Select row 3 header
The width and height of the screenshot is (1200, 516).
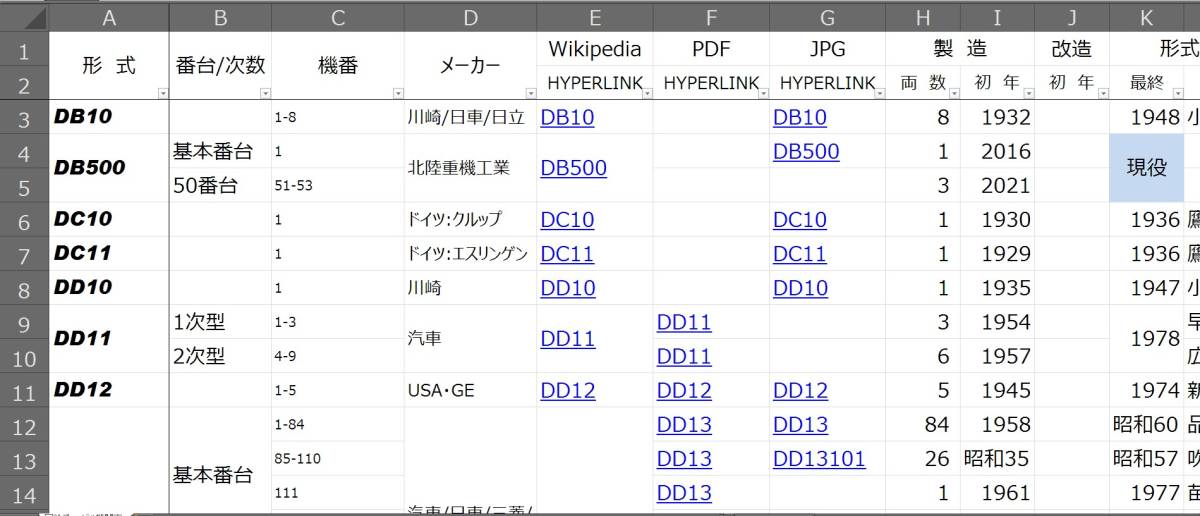coord(24,117)
